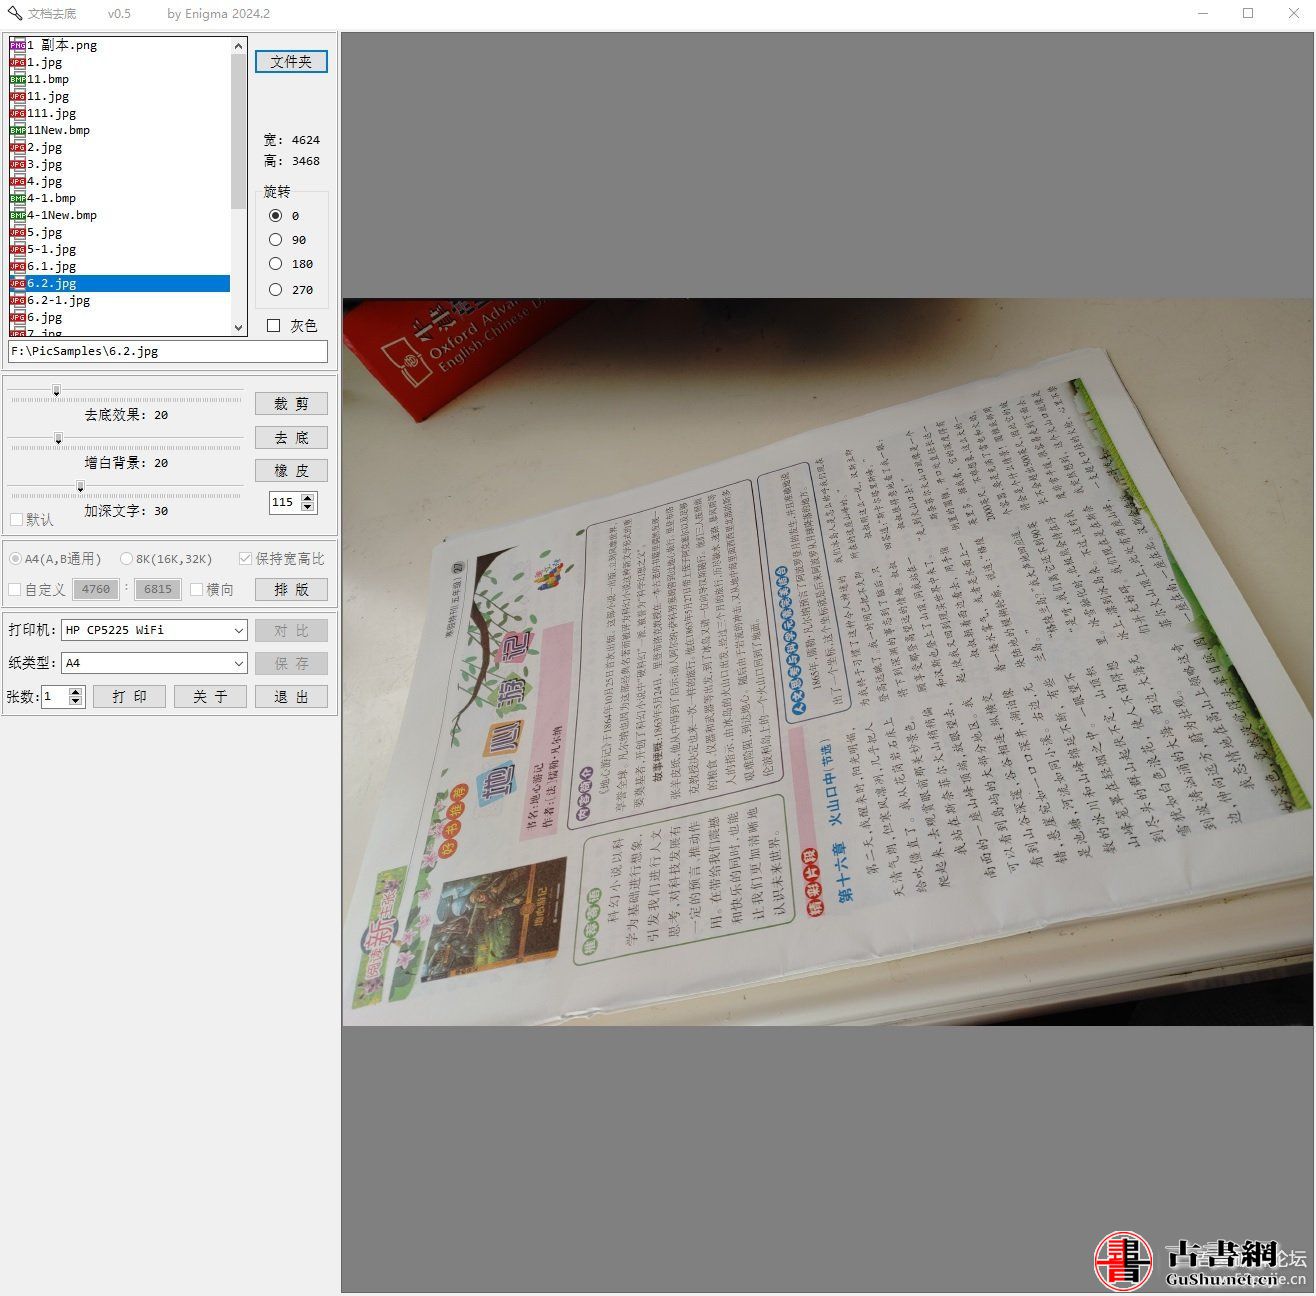Viewport: 1316px width, 1296px height.
Task: Select 6.2-1.jpg file entry
Action: 58,300
